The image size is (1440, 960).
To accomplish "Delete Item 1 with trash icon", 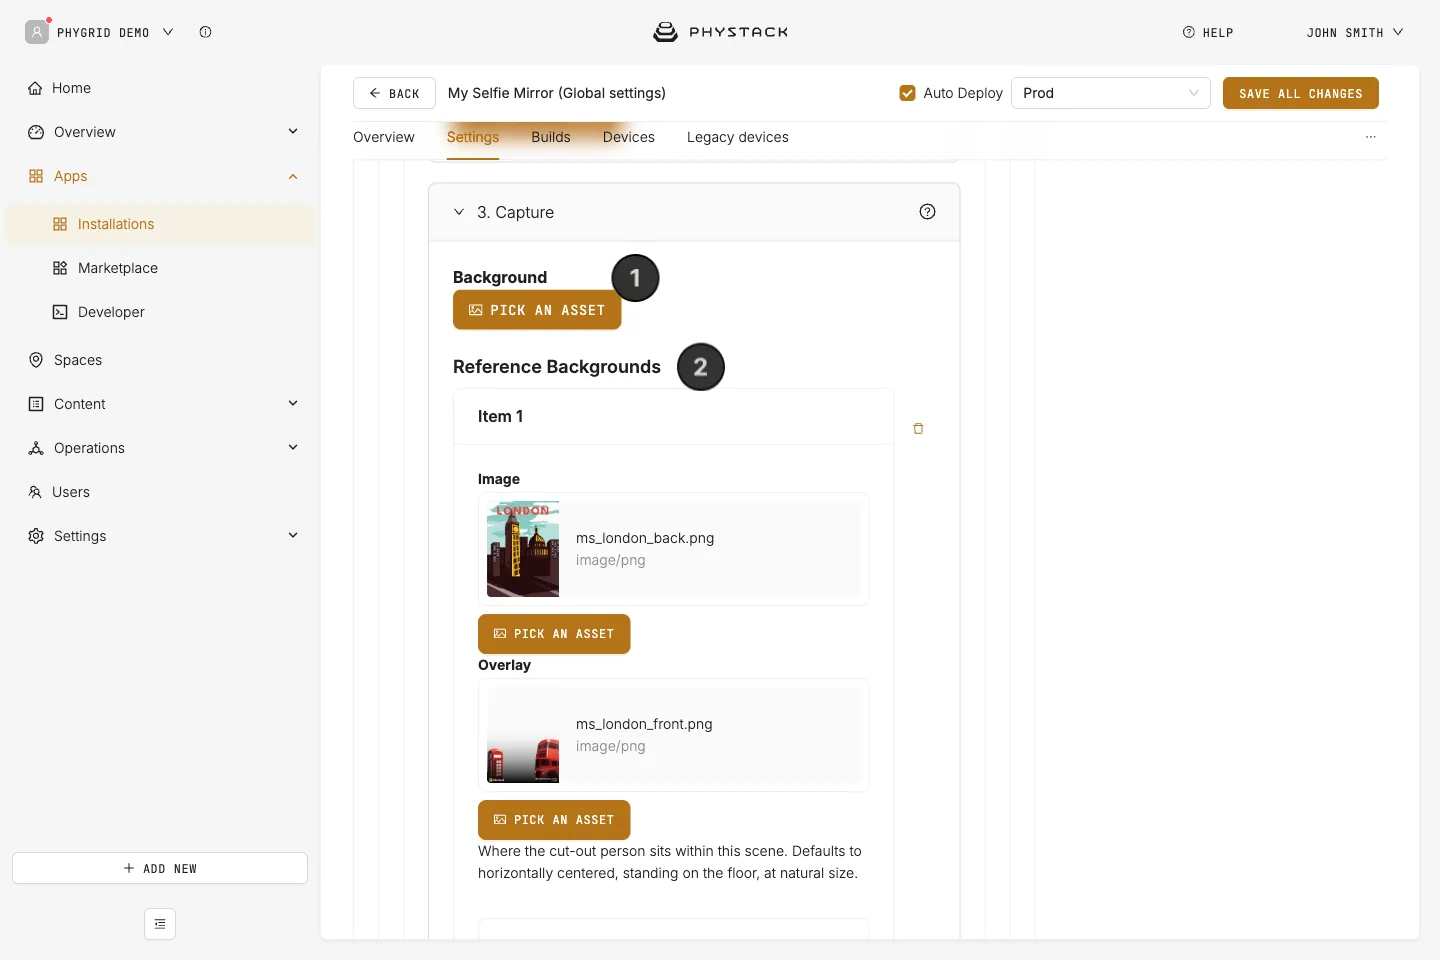I will [918, 429].
